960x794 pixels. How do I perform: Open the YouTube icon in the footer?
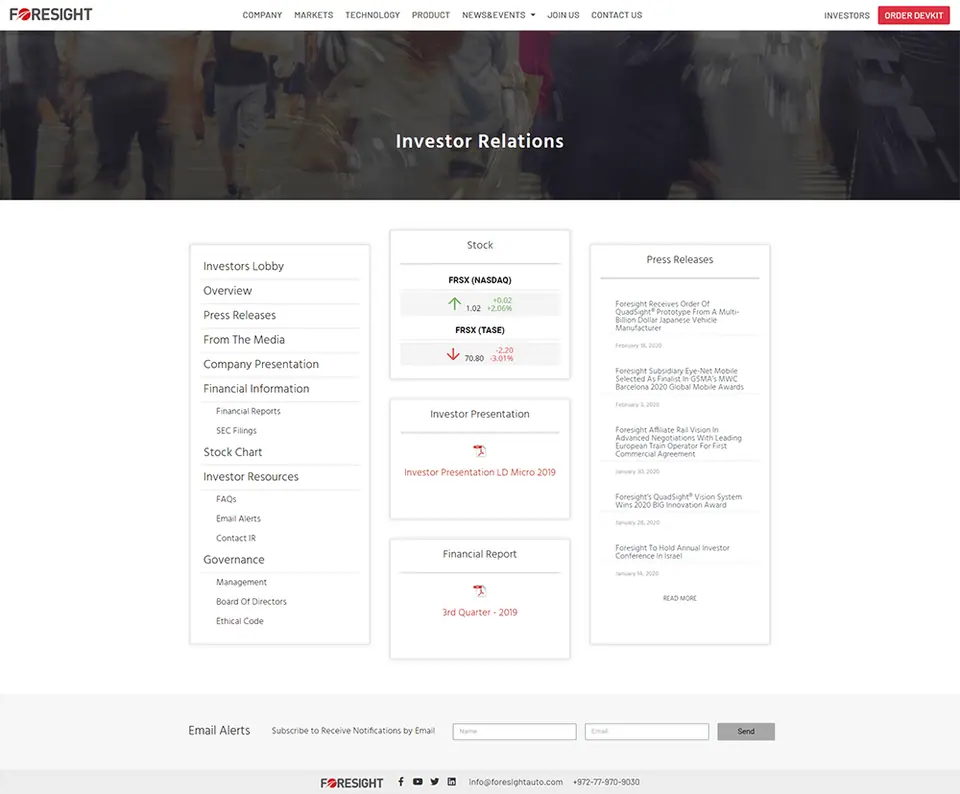click(x=418, y=782)
